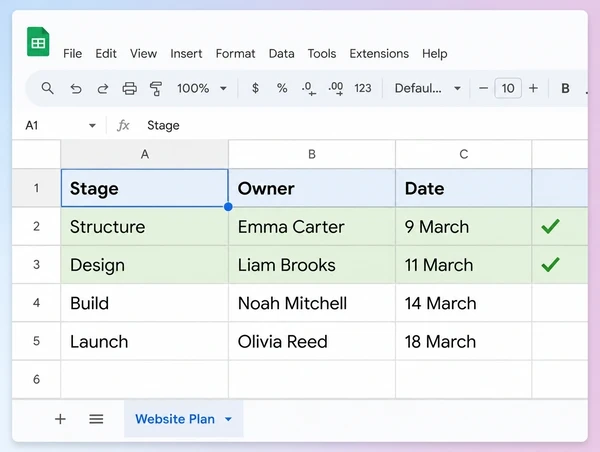Select the Structure cell
This screenshot has width=600, height=452.
coord(145,226)
